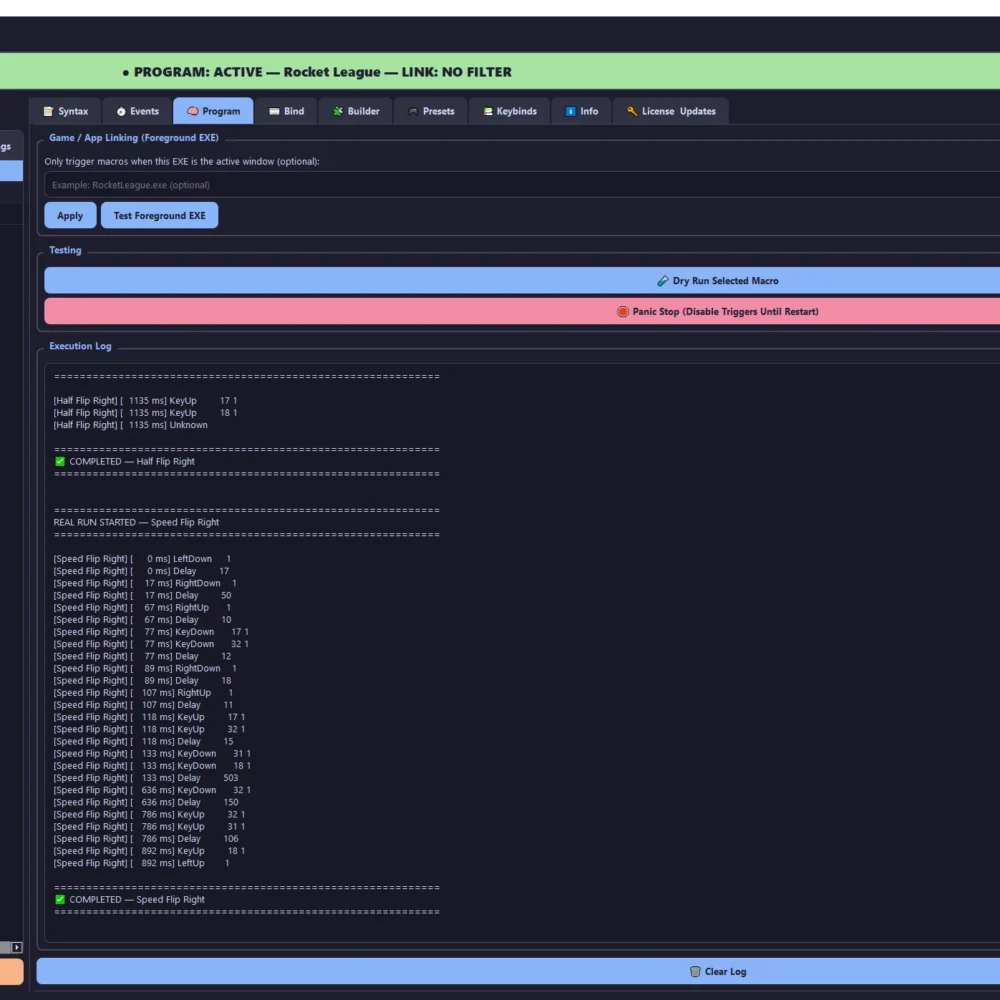Open the Presets tab
The image size is (1000, 1000).
click(x=430, y=111)
